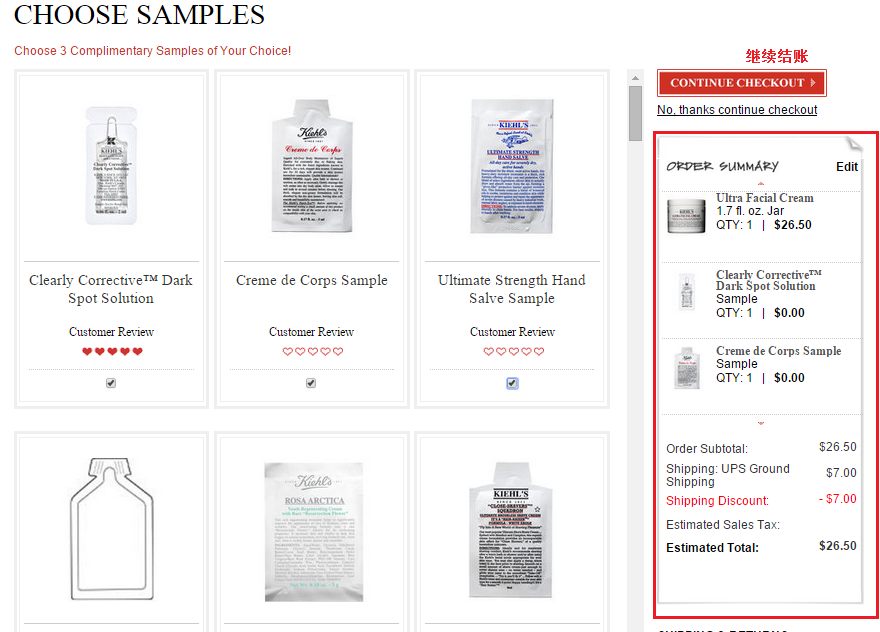The height and width of the screenshot is (632, 880).
Task: Click the Close-Shavers Squadron sample packet image
Action: (511, 530)
